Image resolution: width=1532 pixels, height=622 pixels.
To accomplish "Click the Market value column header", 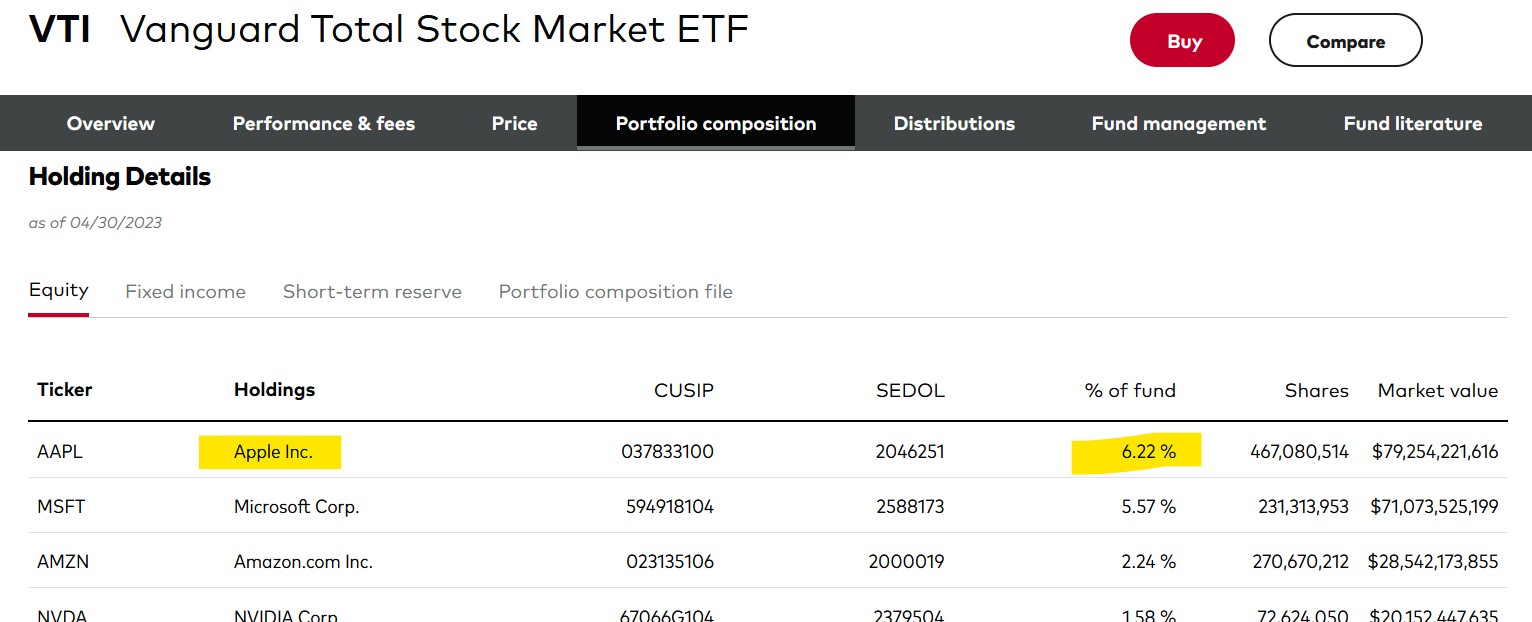I will click(x=1437, y=391).
